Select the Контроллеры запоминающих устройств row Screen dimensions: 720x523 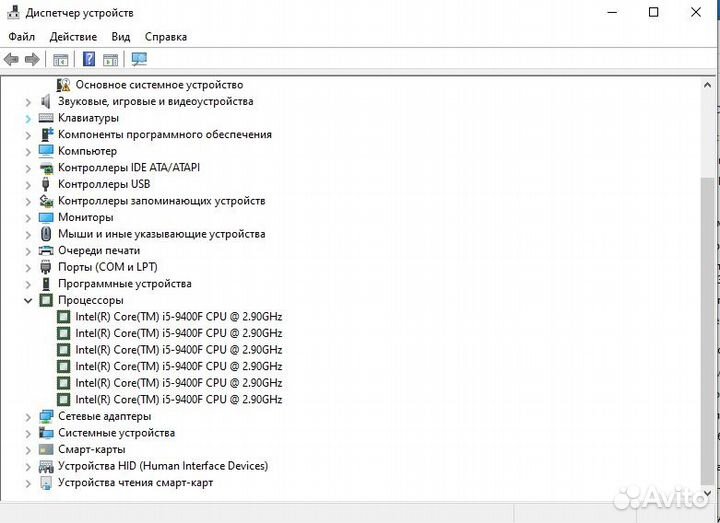tap(162, 201)
